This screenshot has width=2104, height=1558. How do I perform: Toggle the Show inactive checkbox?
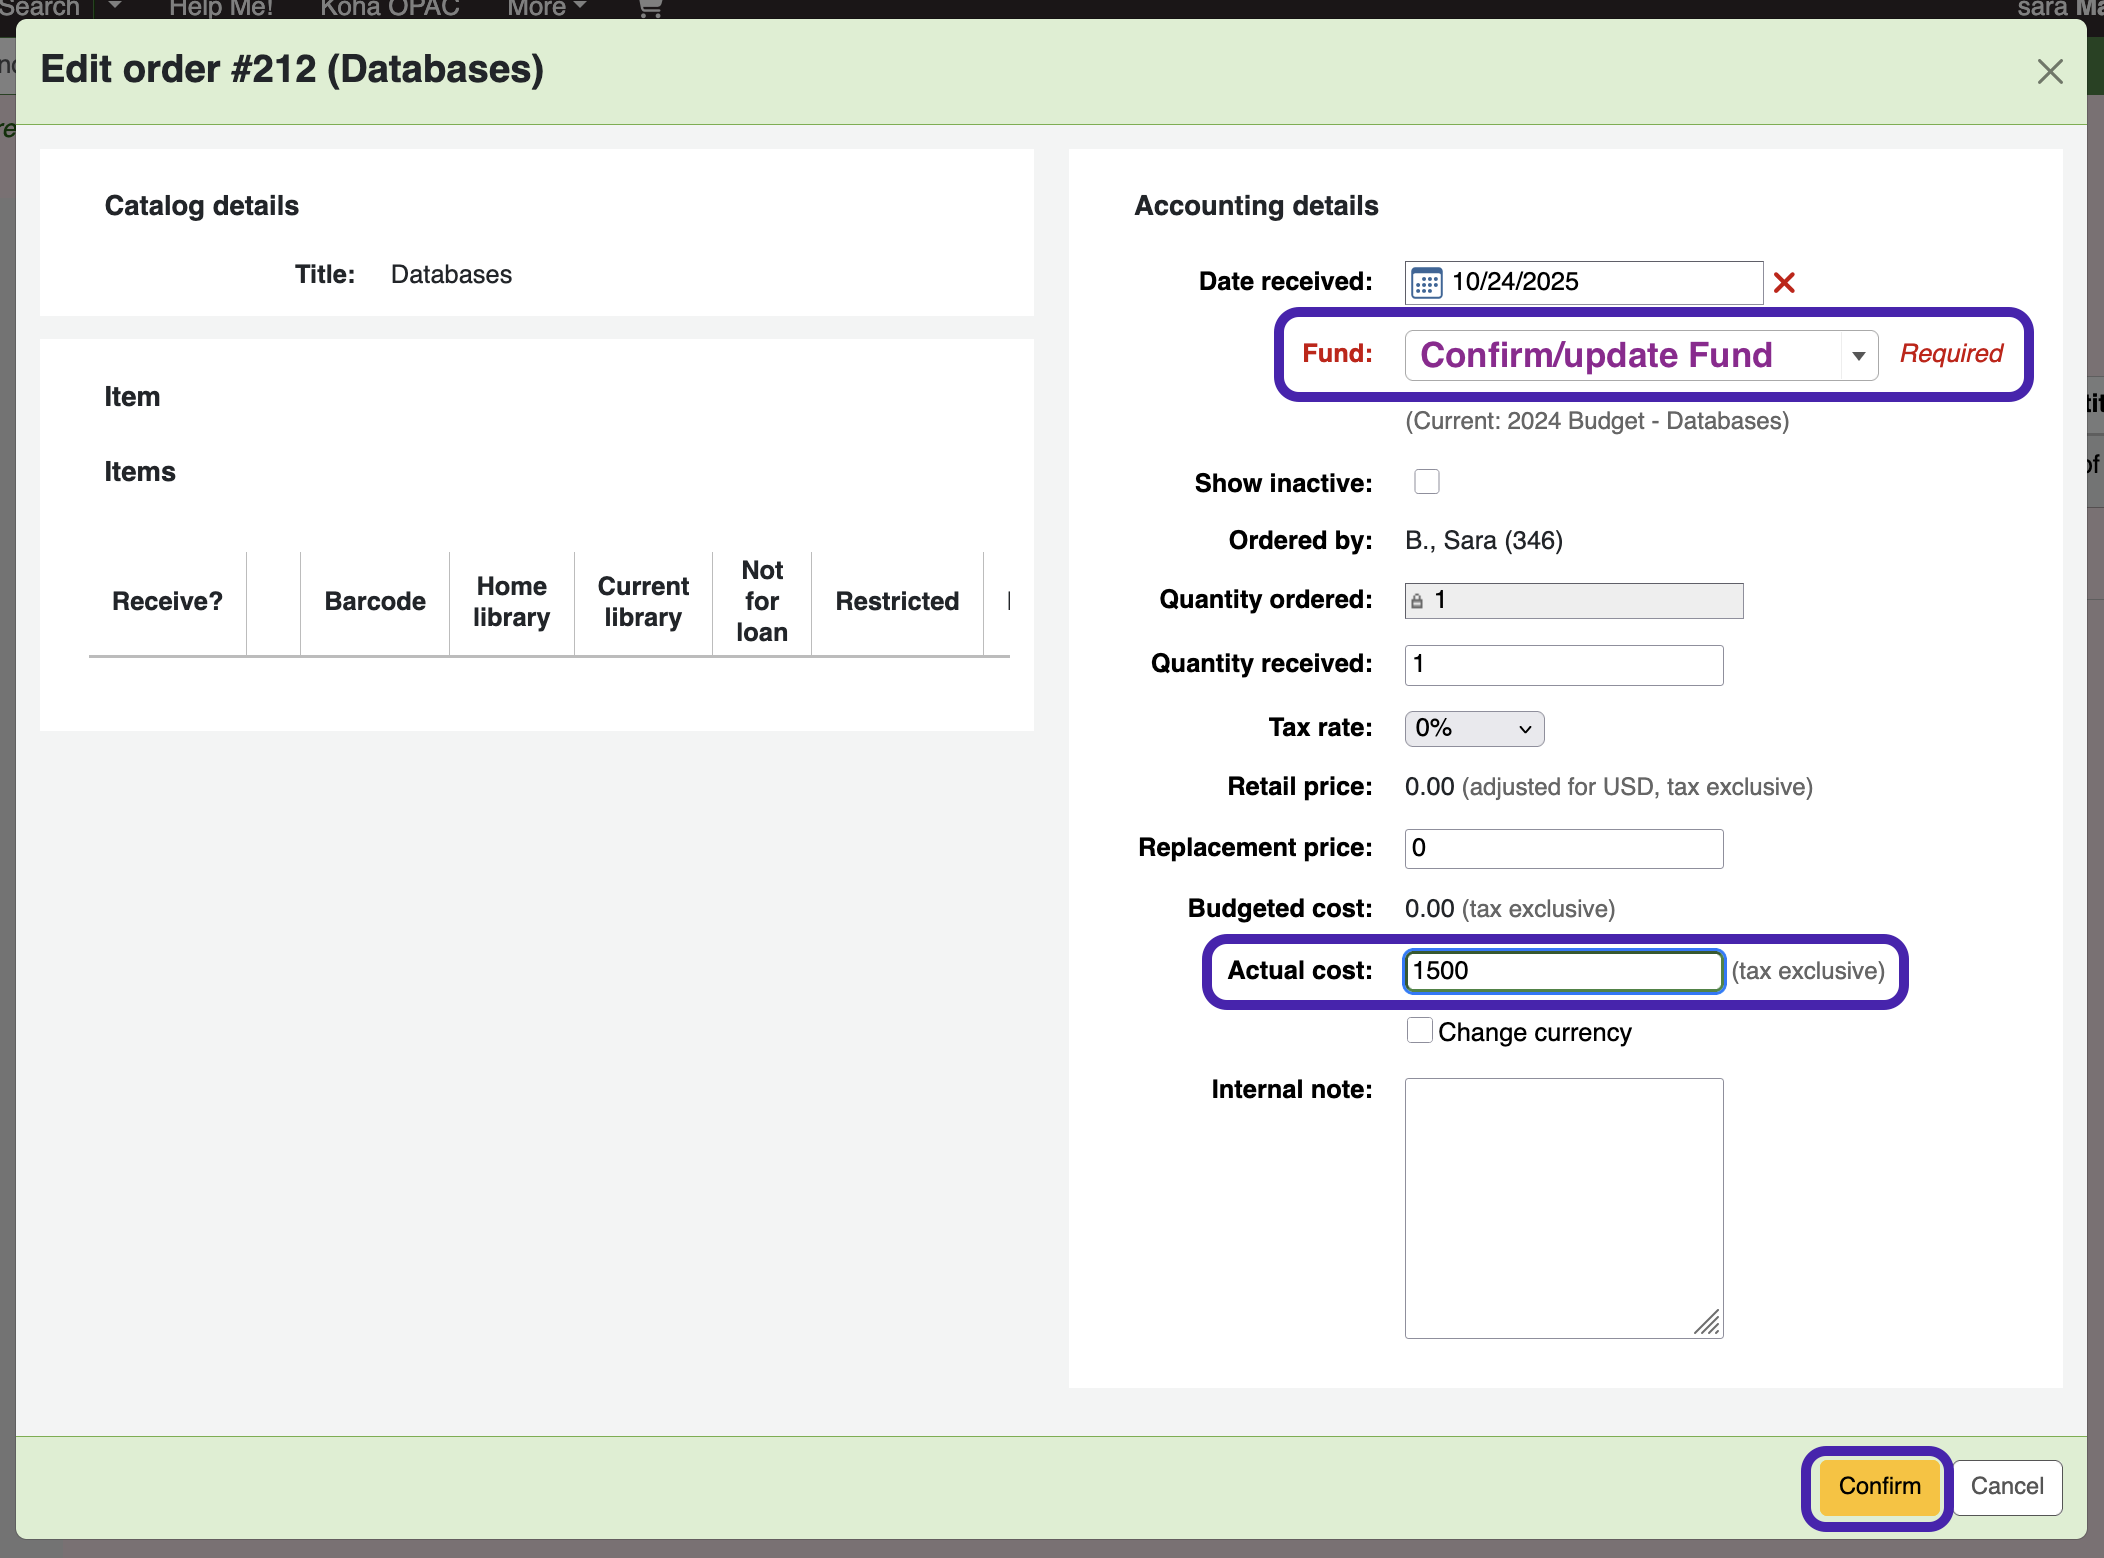[x=1427, y=482]
